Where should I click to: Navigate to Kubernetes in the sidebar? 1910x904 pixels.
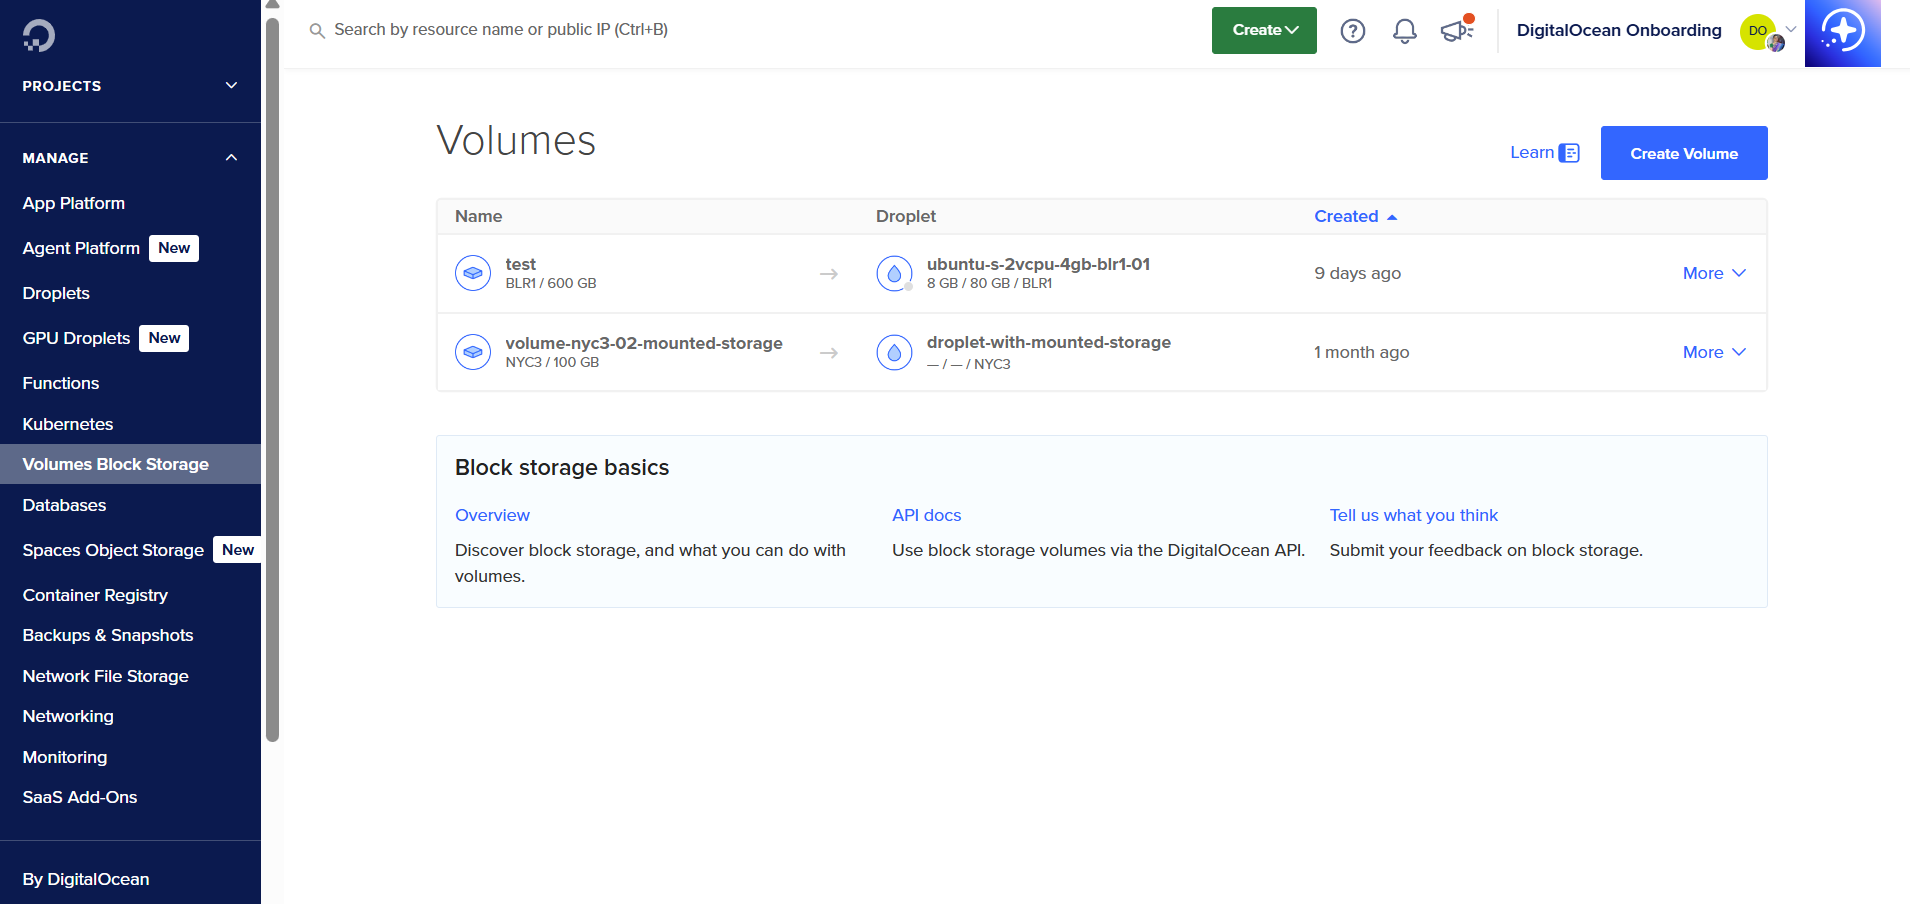click(67, 424)
